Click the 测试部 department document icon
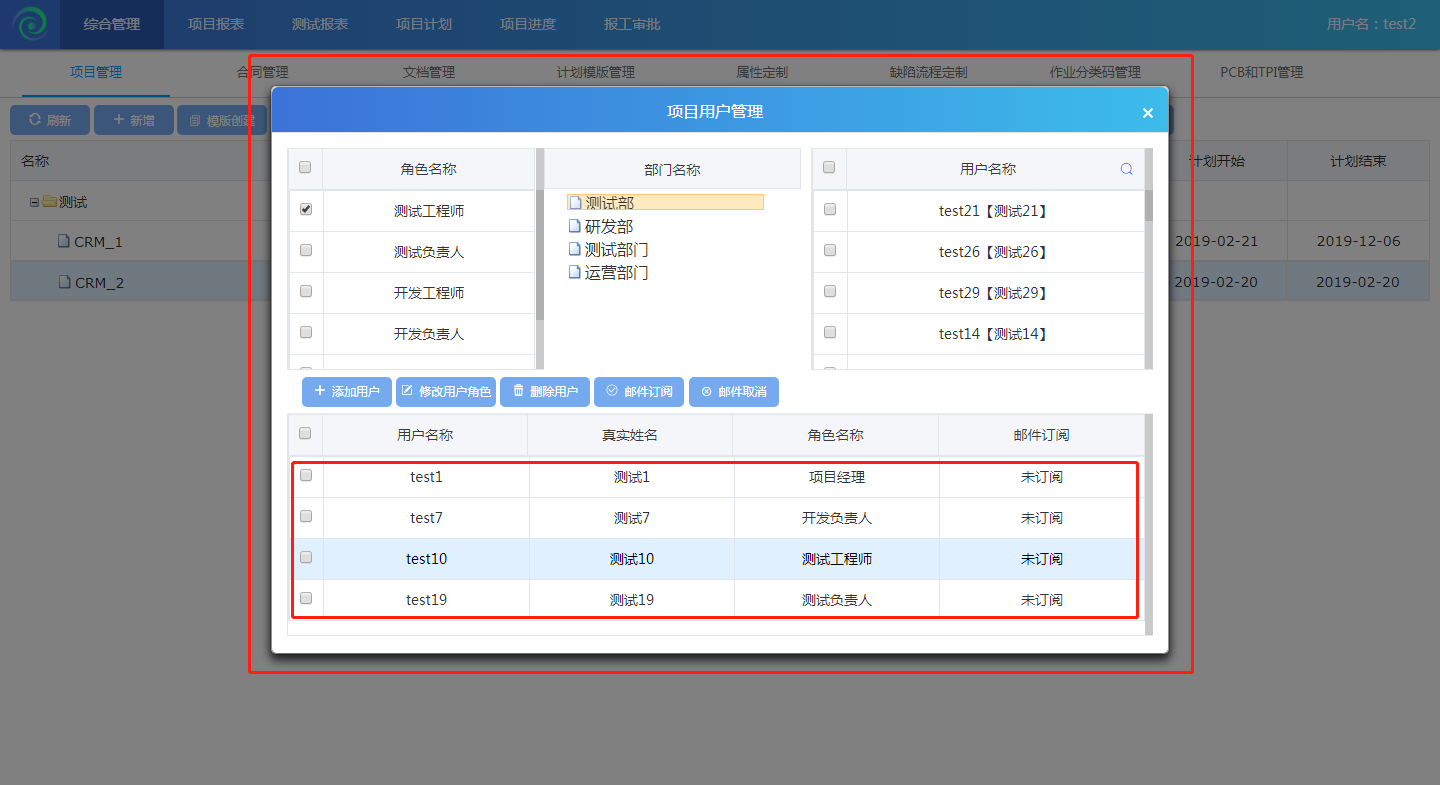 pos(575,203)
